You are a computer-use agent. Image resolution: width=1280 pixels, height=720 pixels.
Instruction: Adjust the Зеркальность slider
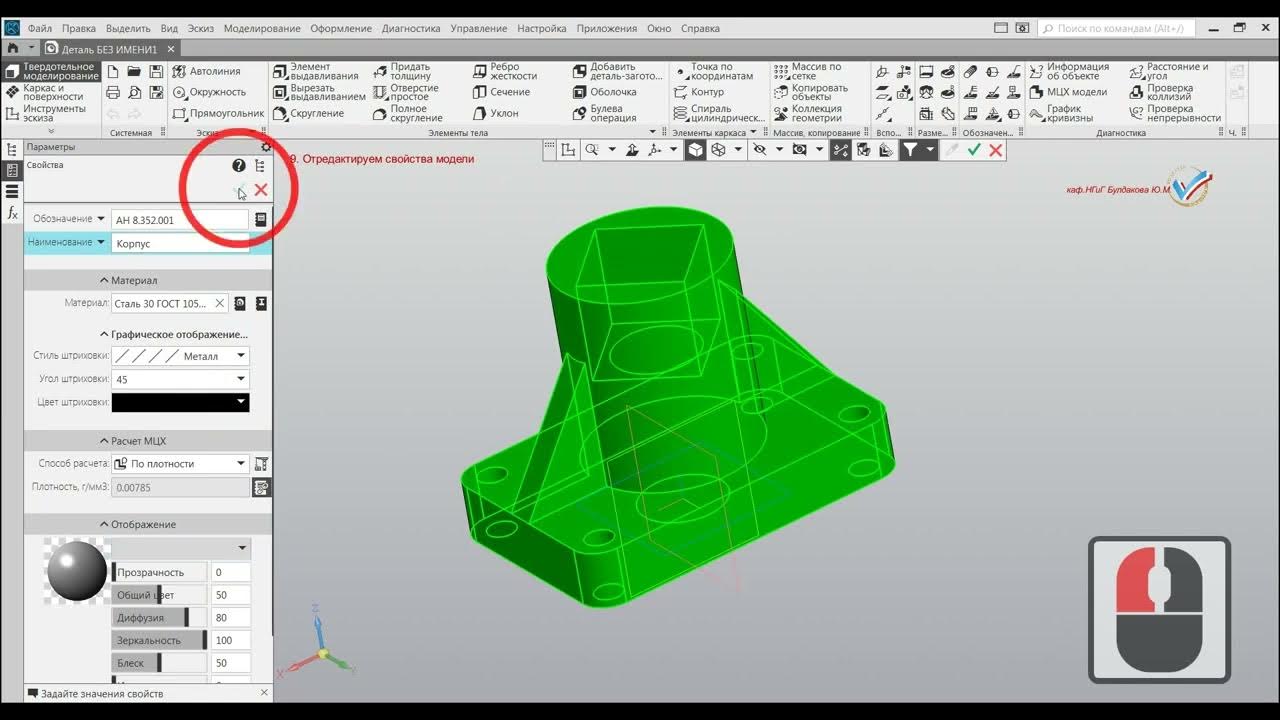tap(160, 640)
